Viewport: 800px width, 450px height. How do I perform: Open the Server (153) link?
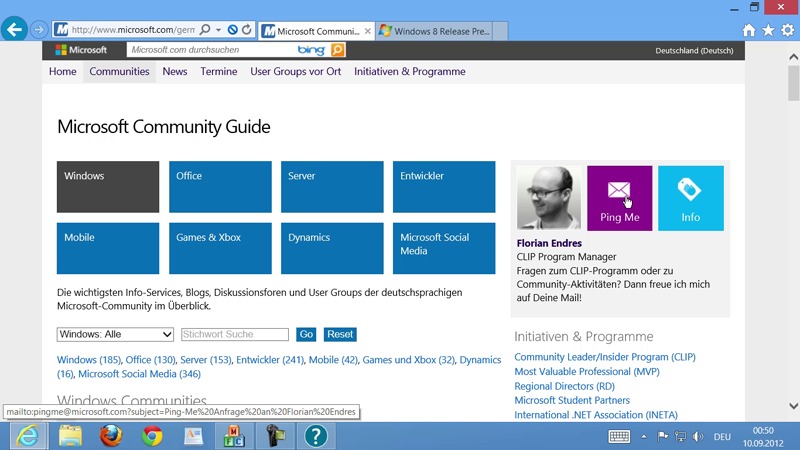(206, 360)
